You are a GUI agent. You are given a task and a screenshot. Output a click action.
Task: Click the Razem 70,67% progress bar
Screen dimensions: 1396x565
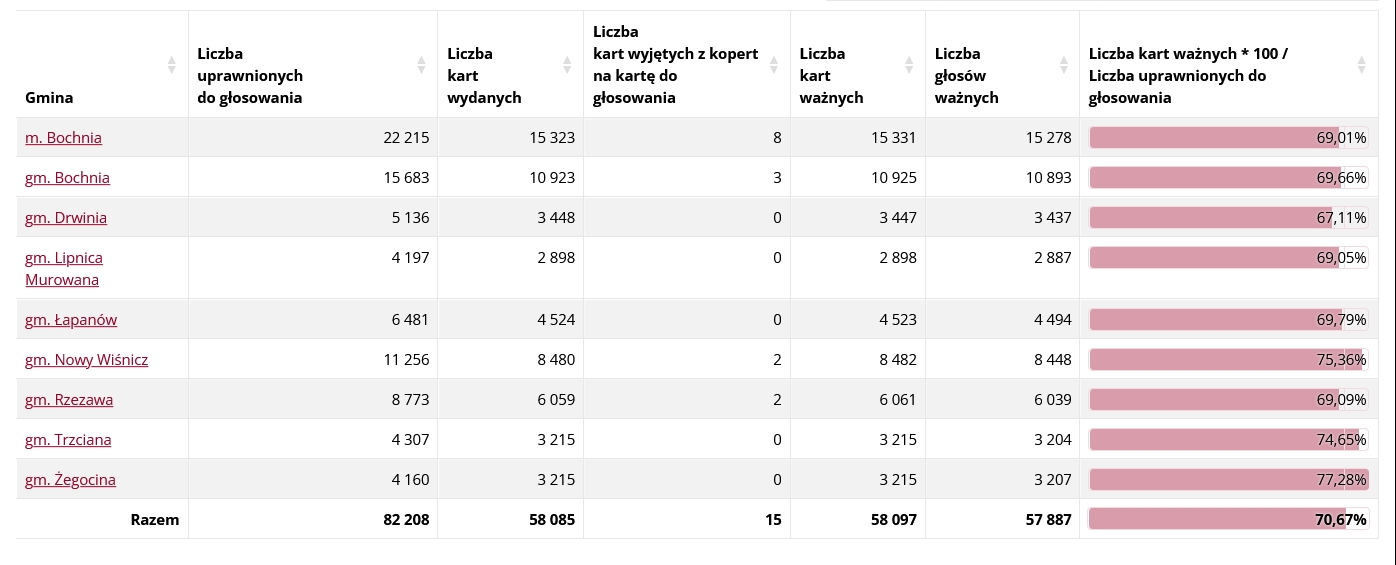tap(1228, 520)
